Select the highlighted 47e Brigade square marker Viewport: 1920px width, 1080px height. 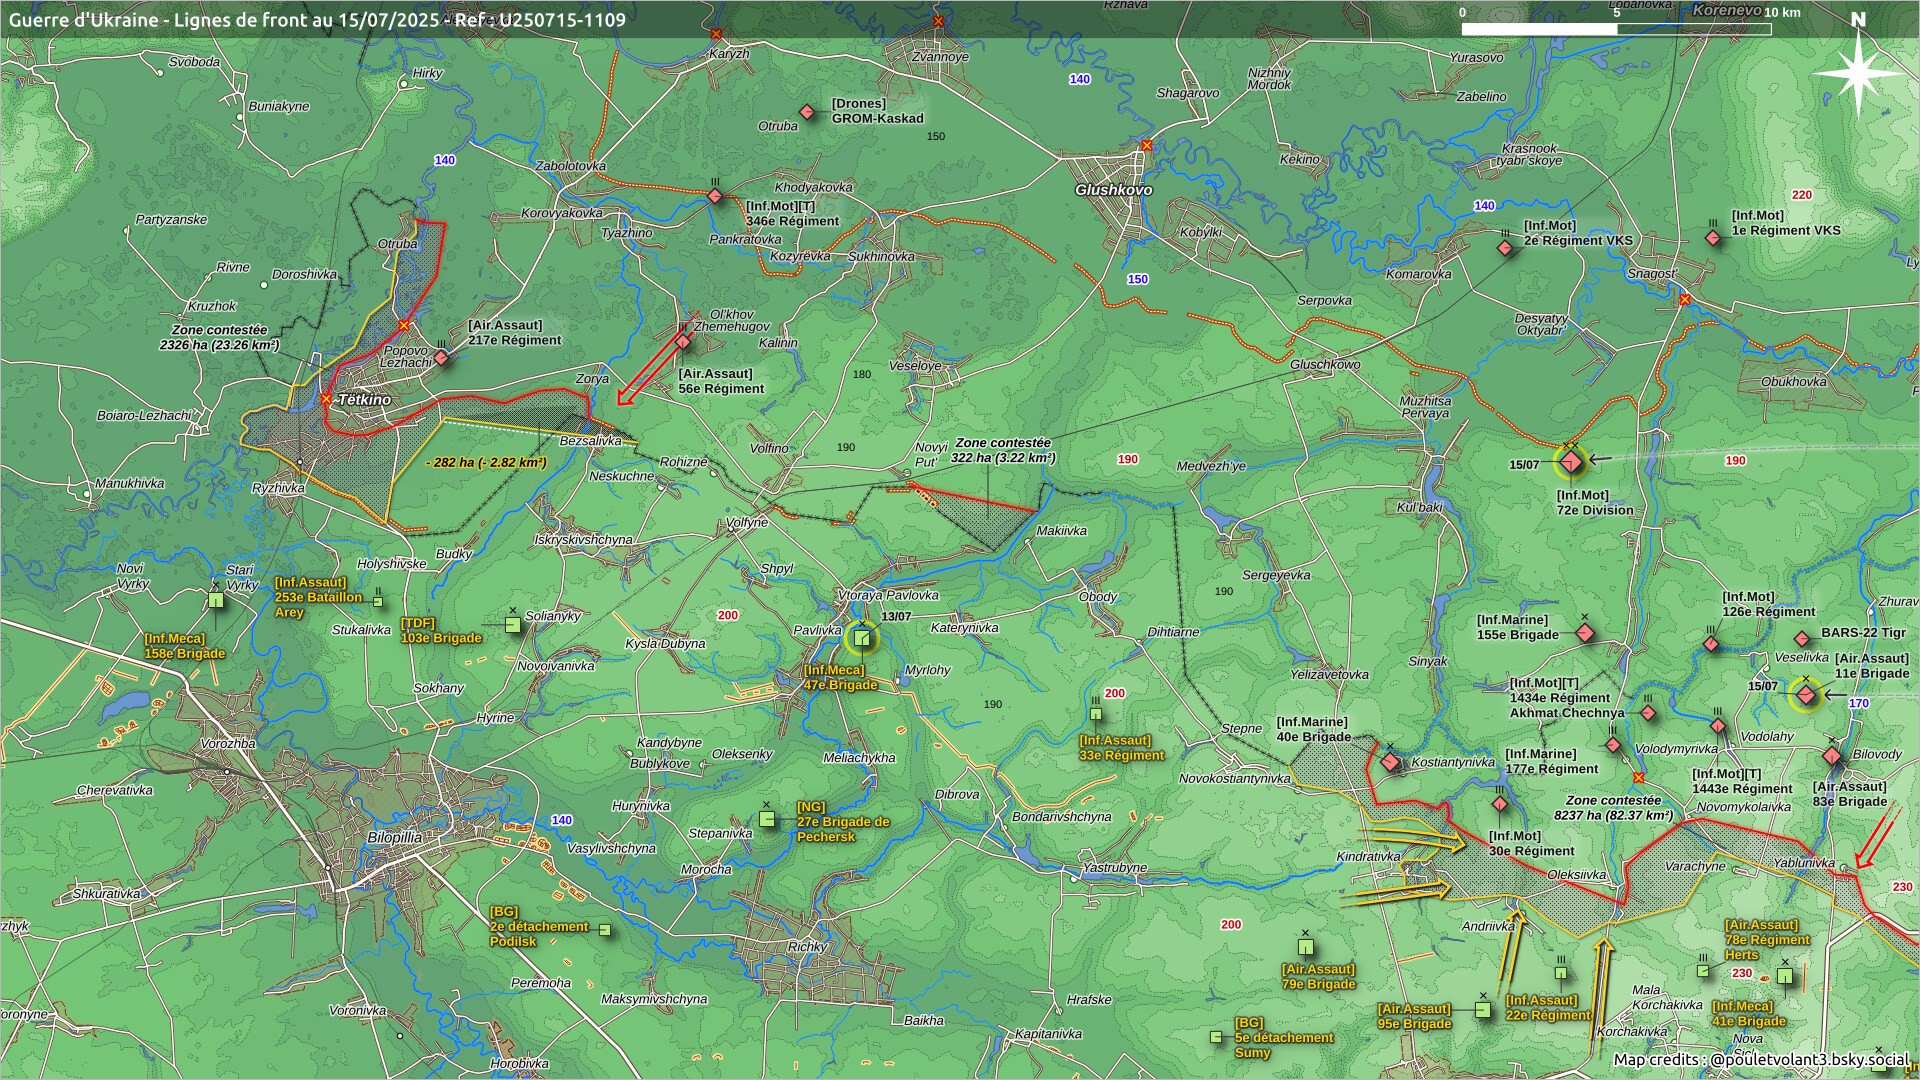coord(861,638)
